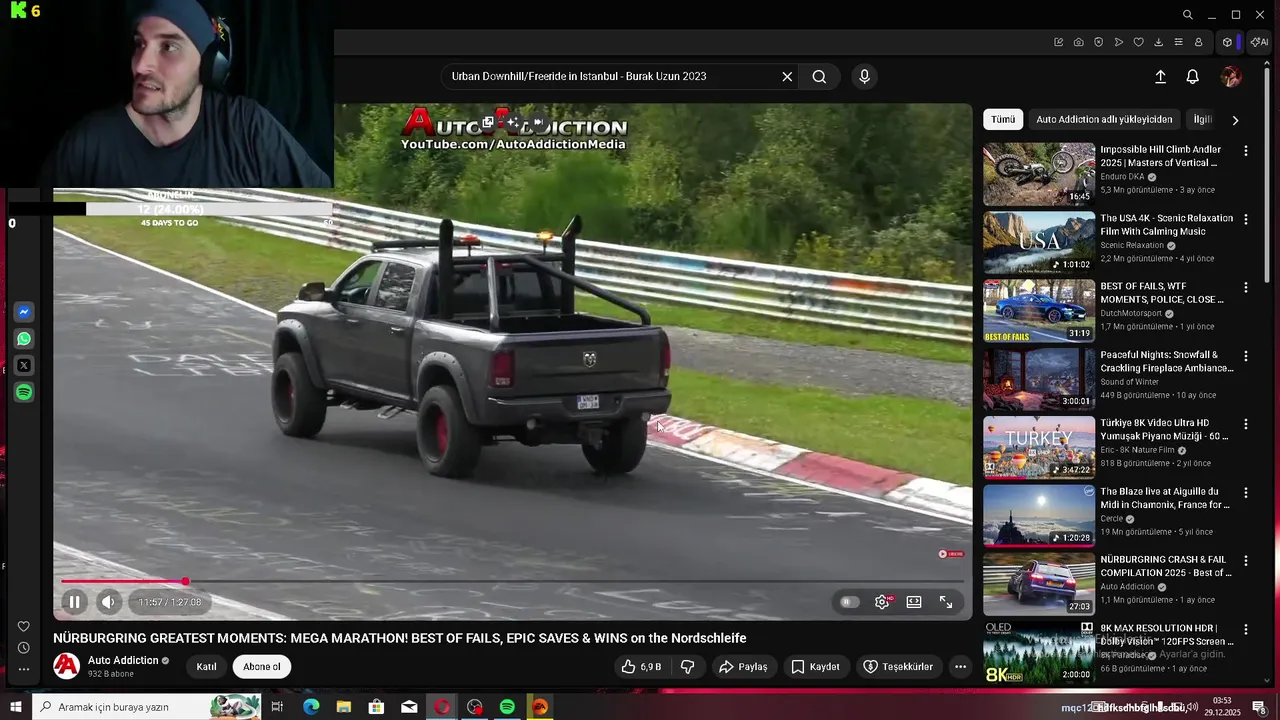Open the upload/create icon on YouTube
The height and width of the screenshot is (720, 1280).
coord(1160,77)
